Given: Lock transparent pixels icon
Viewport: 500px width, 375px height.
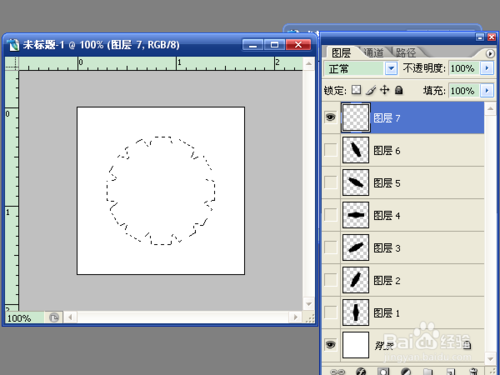Looking at the screenshot, I should tap(356, 90).
